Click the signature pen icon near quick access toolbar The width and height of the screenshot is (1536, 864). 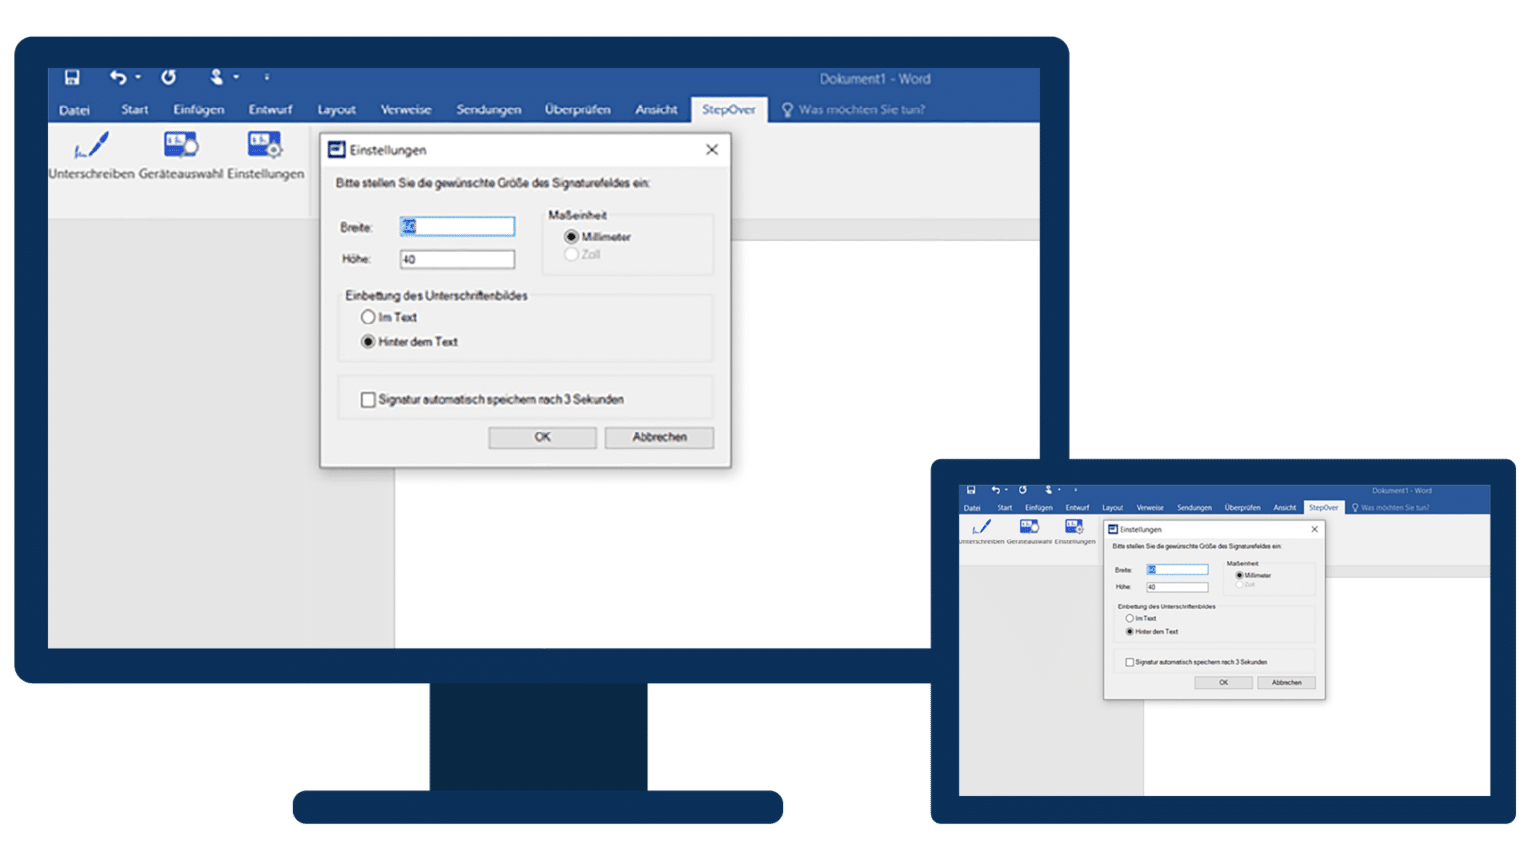[x=218, y=77]
